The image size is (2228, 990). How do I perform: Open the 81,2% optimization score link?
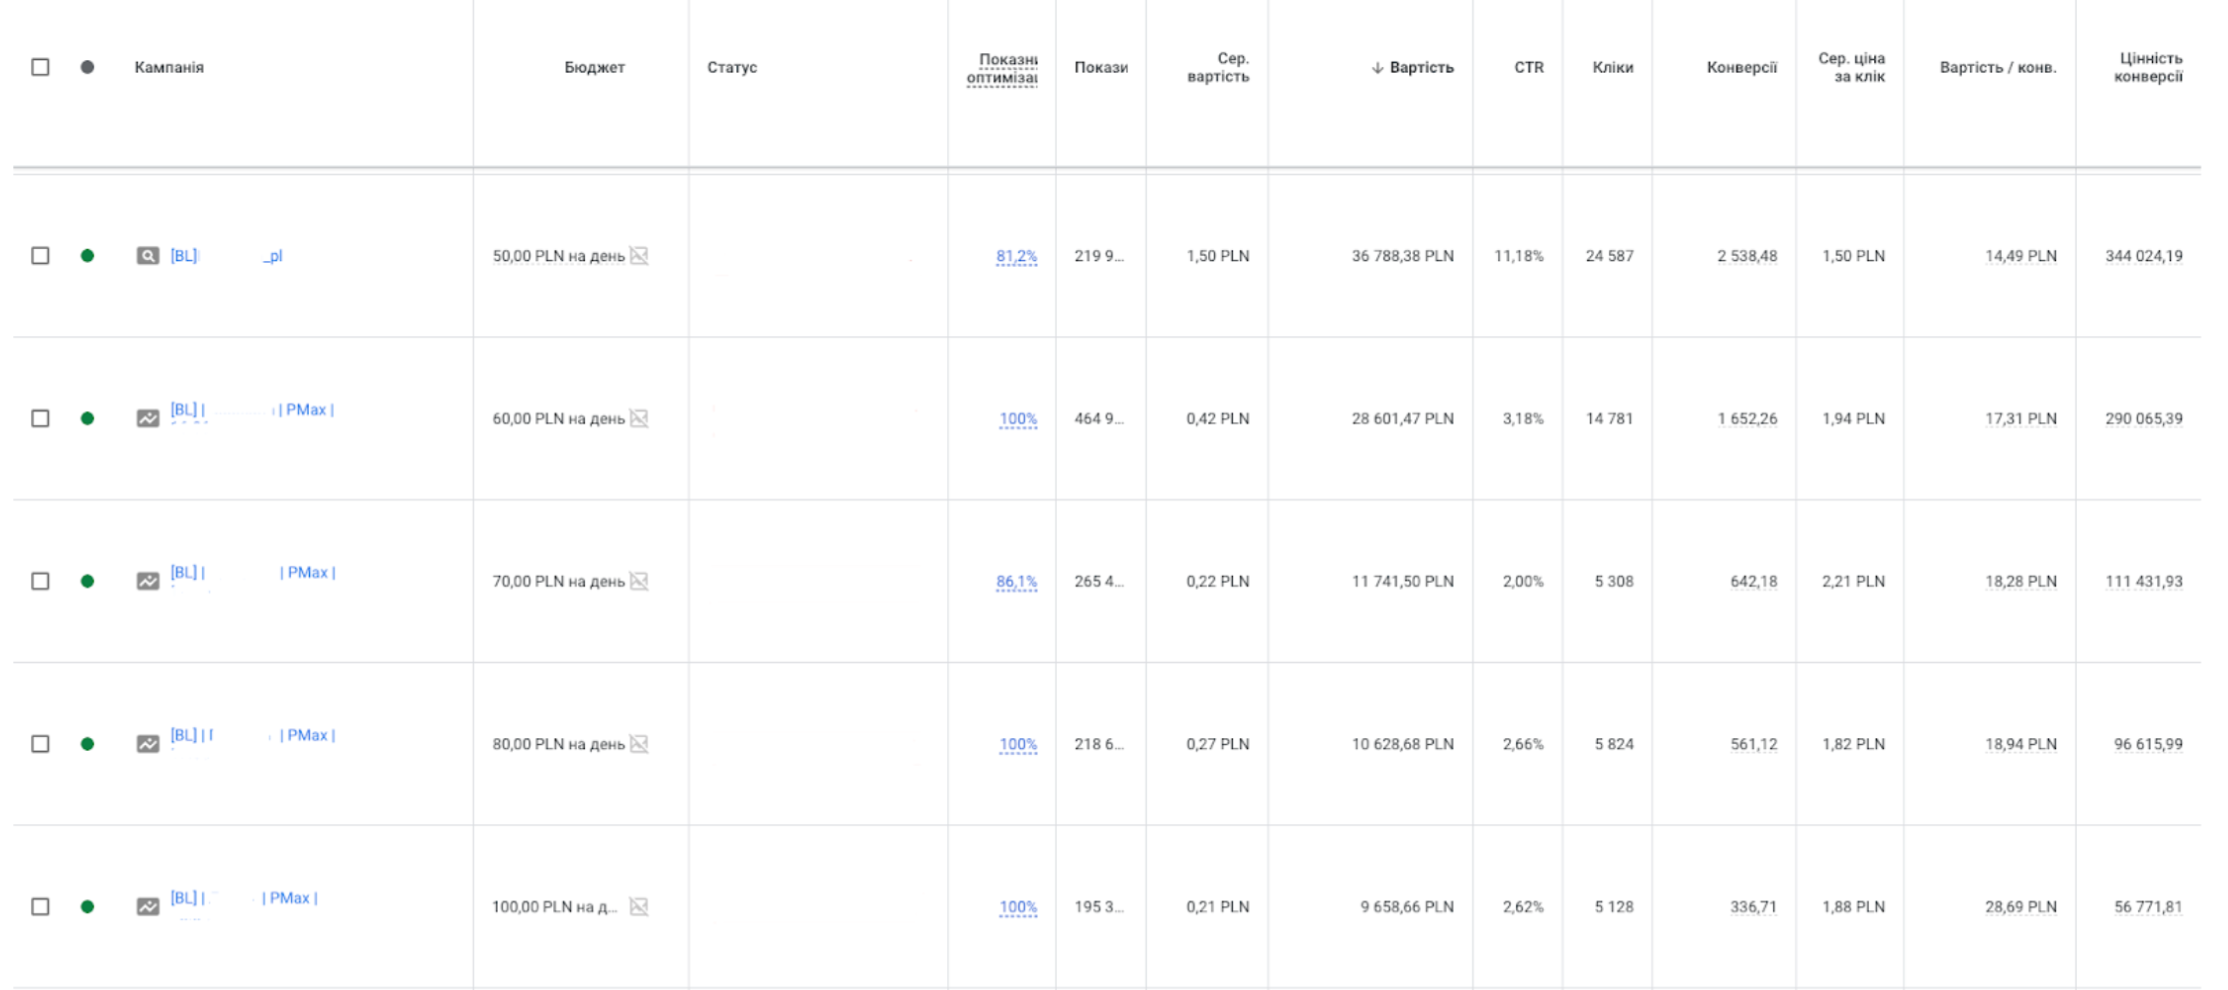pyautogui.click(x=1016, y=257)
